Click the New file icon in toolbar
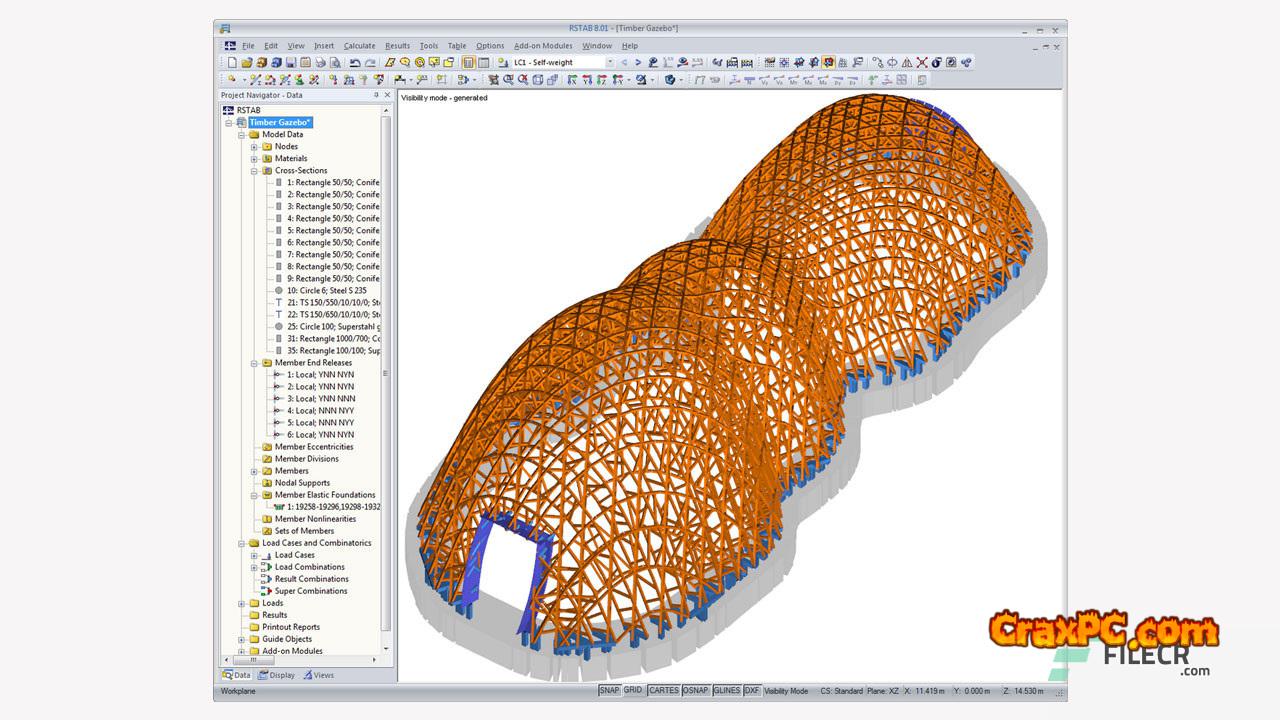The width and height of the screenshot is (1280, 720). (x=232, y=62)
